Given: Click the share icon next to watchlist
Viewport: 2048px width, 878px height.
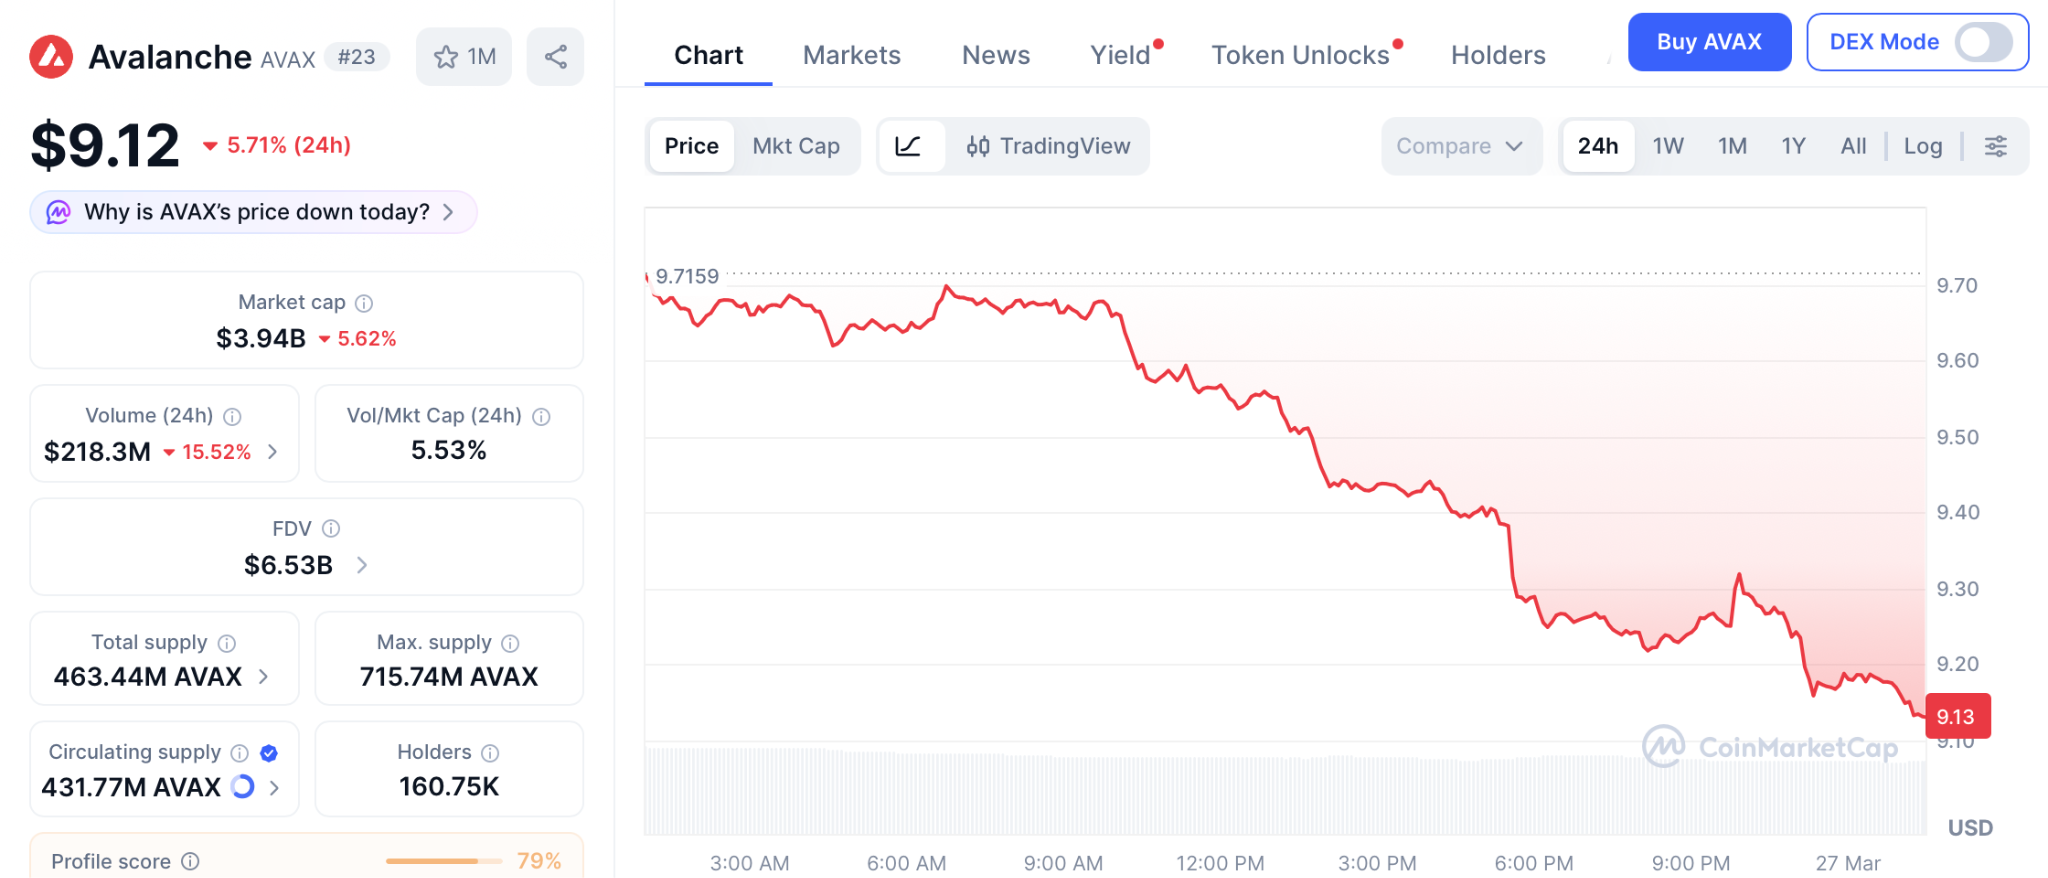Looking at the screenshot, I should 555,57.
